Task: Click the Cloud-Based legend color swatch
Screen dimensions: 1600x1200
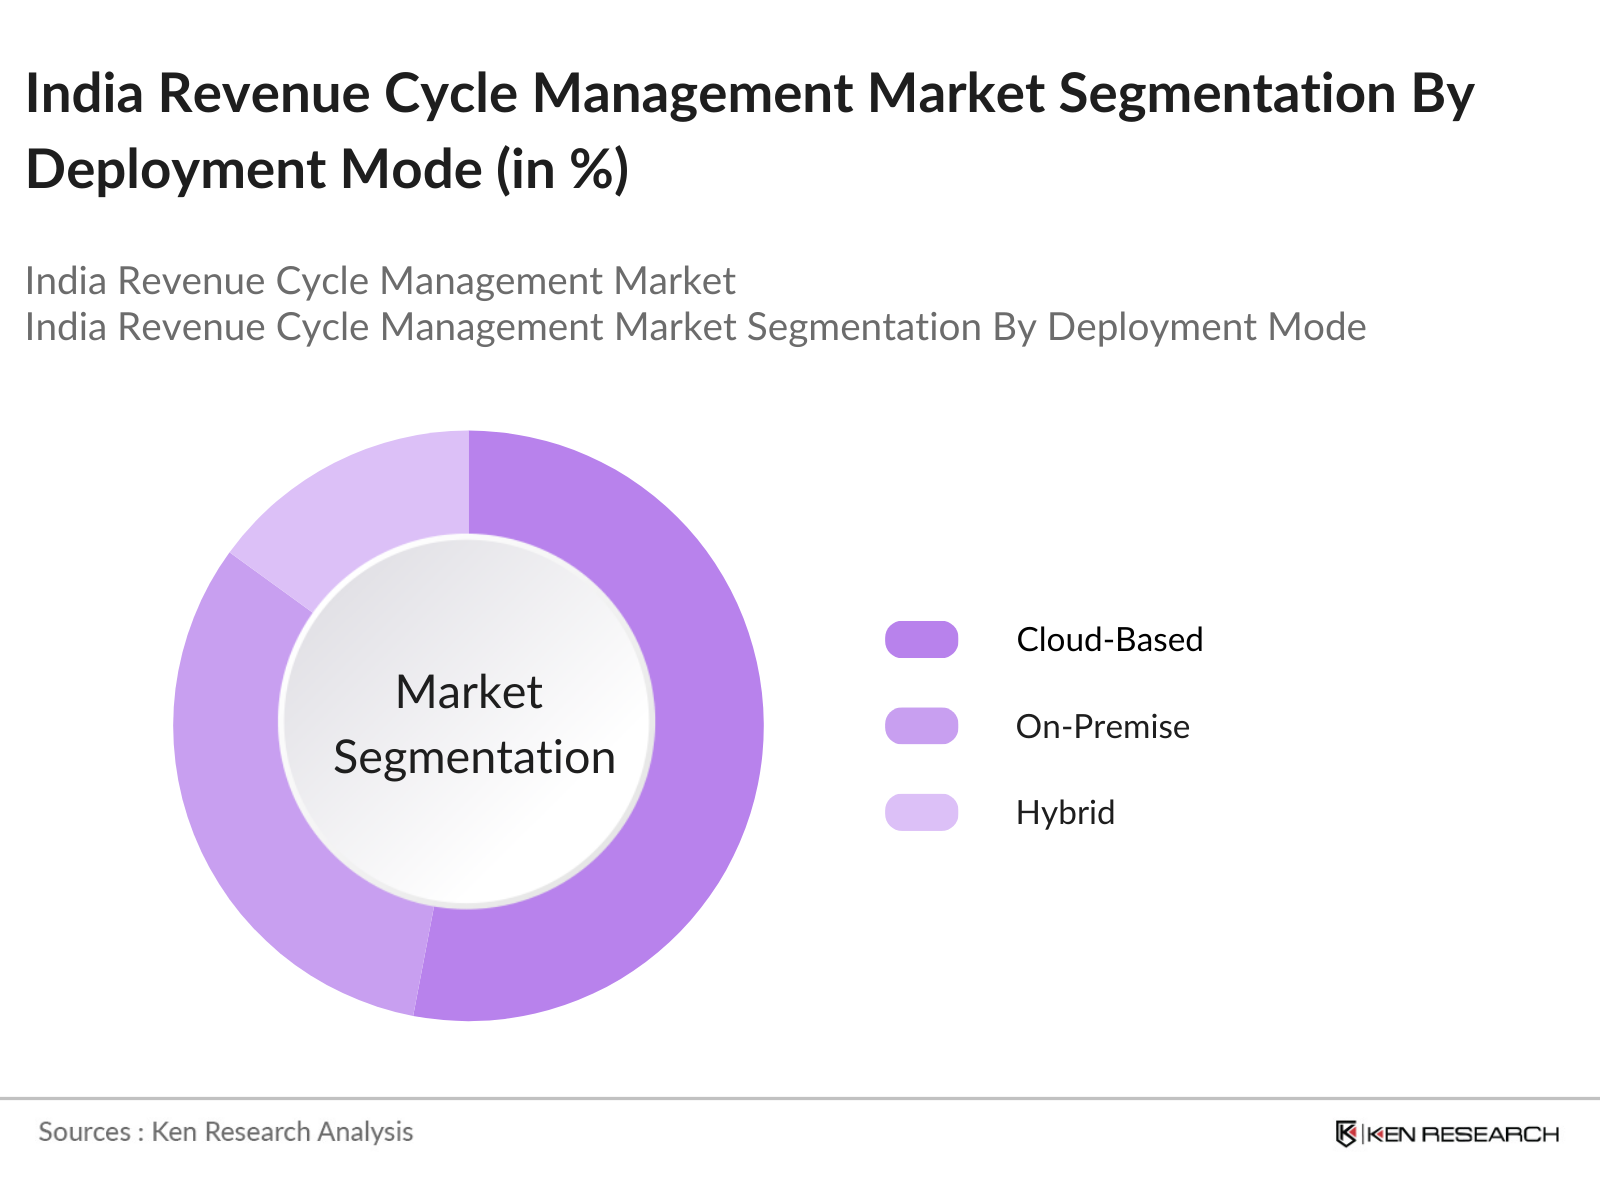Action: click(921, 640)
